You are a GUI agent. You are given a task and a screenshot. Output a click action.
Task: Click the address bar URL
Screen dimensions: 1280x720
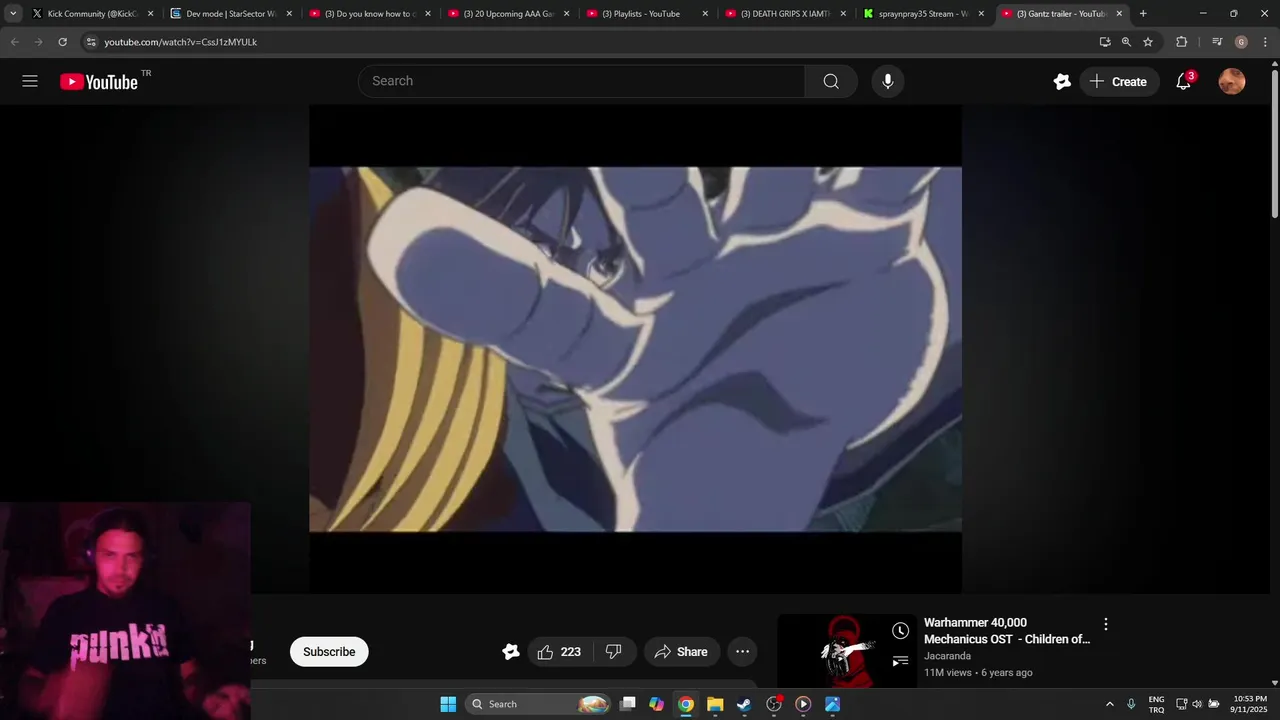(180, 42)
